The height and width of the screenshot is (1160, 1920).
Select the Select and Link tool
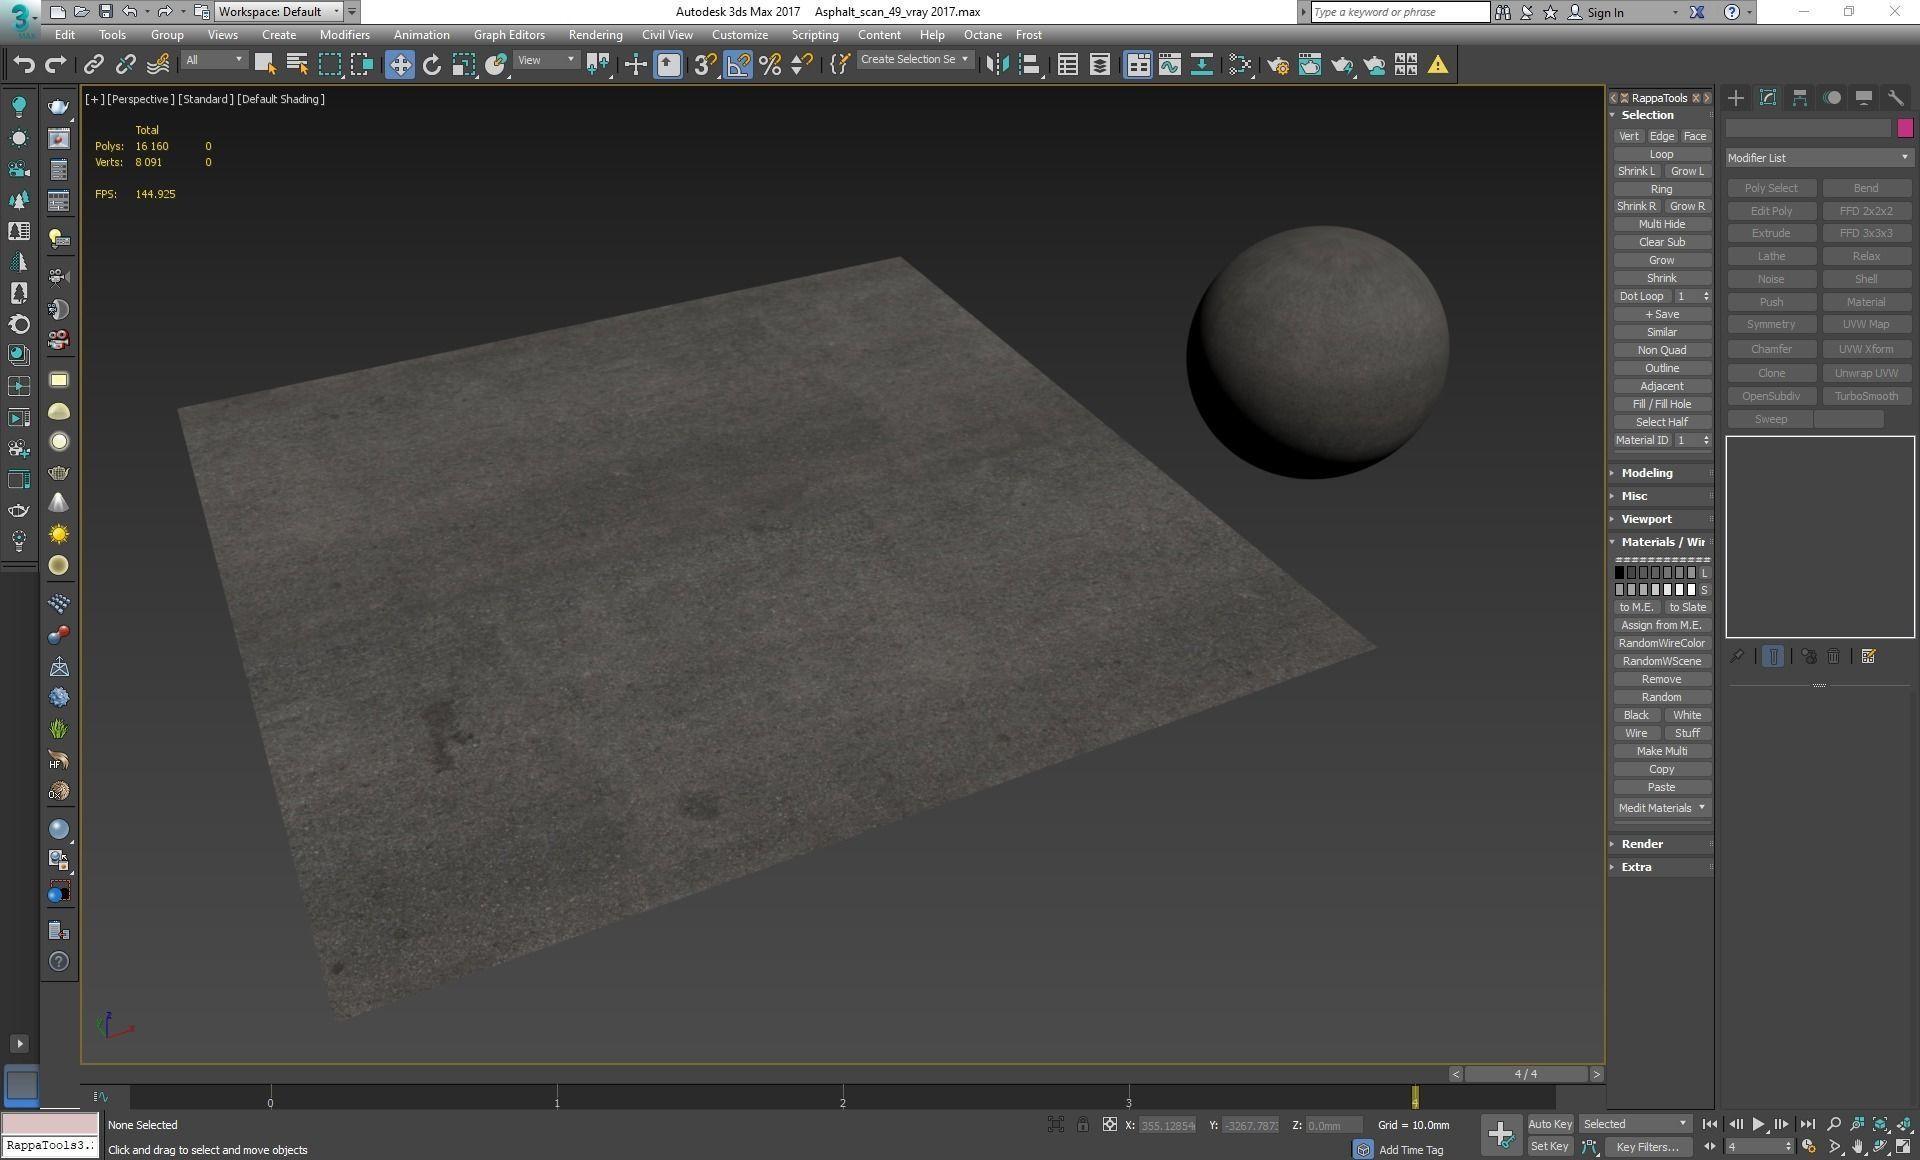[93, 65]
